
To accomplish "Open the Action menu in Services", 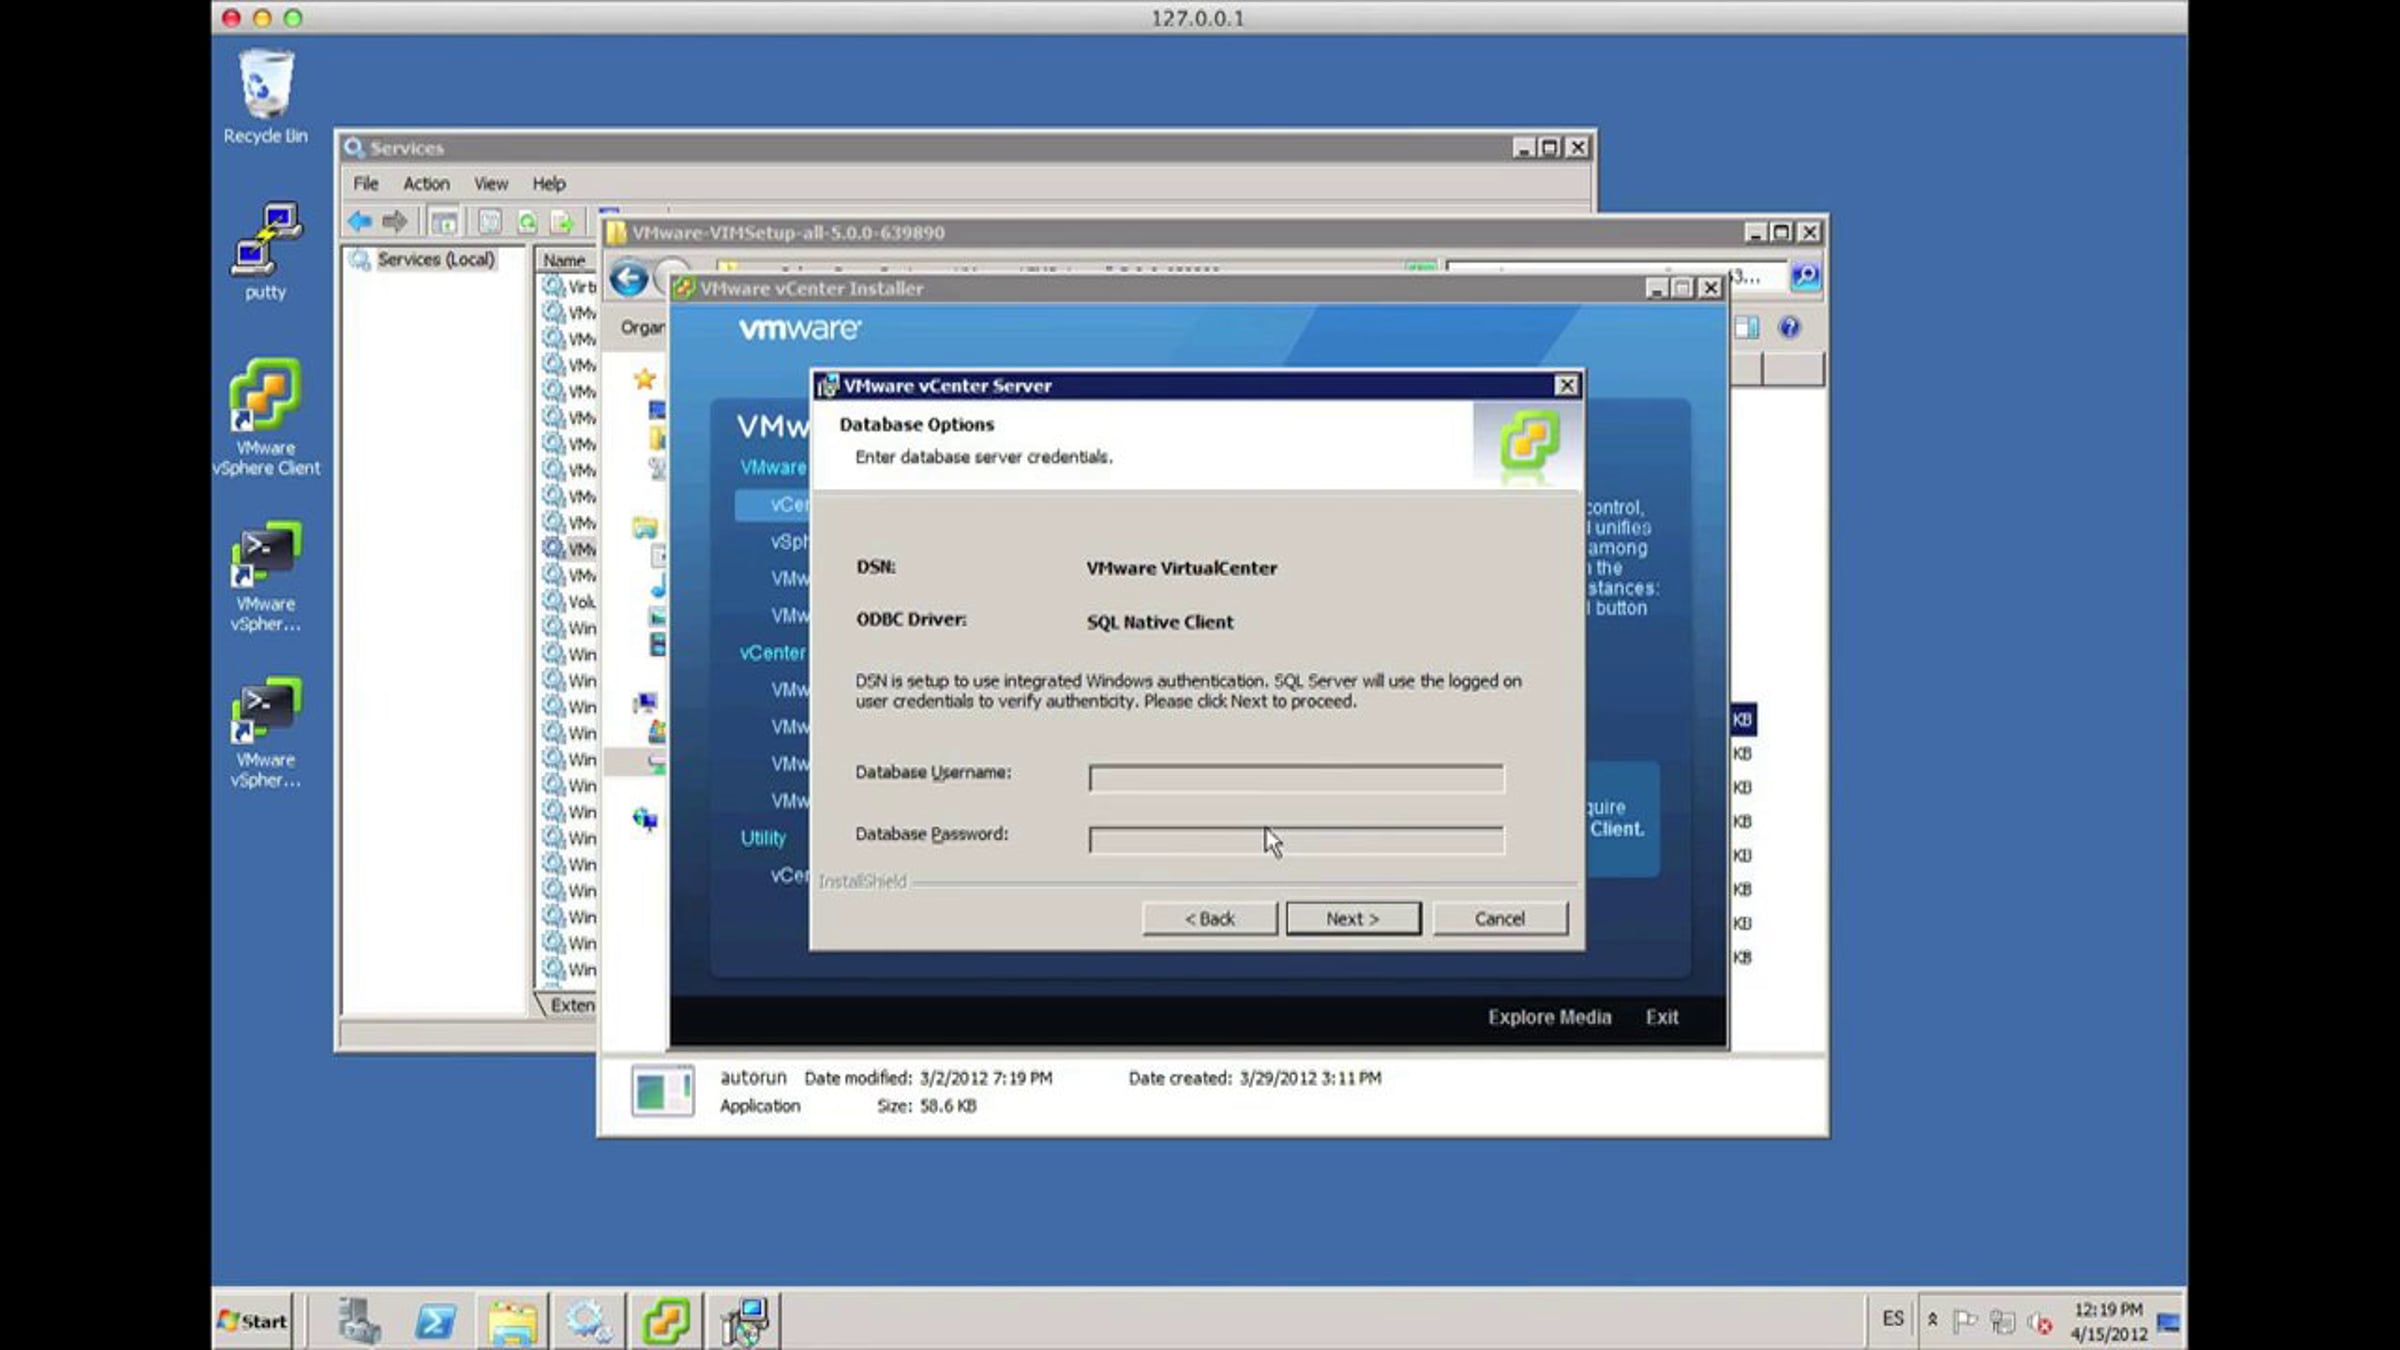I will [426, 184].
